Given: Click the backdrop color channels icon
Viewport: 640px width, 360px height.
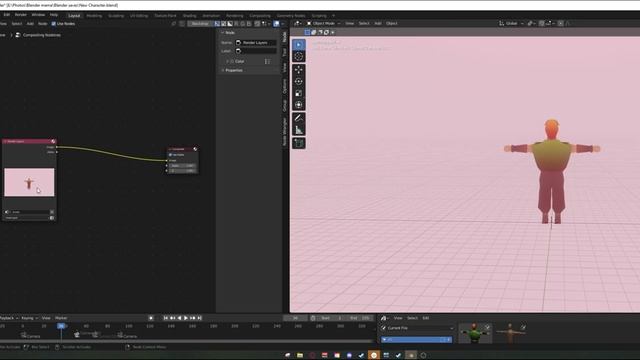Looking at the screenshot, I should pyautogui.click(x=217, y=24).
